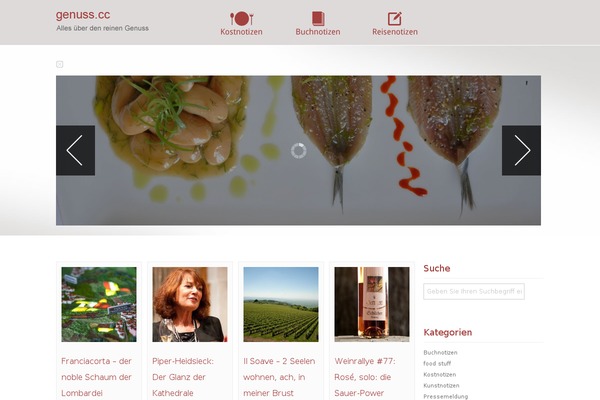Select the rosé bottle thumbnail
600x400 pixels.
pos(372,304)
